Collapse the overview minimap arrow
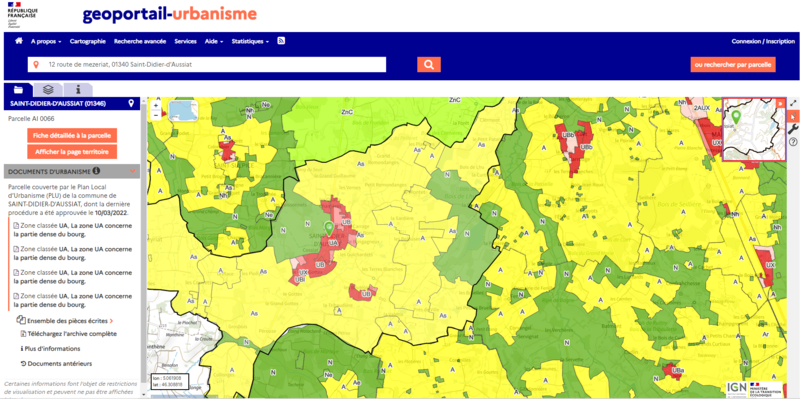Viewport: 800px width, 399px height. tap(780, 103)
